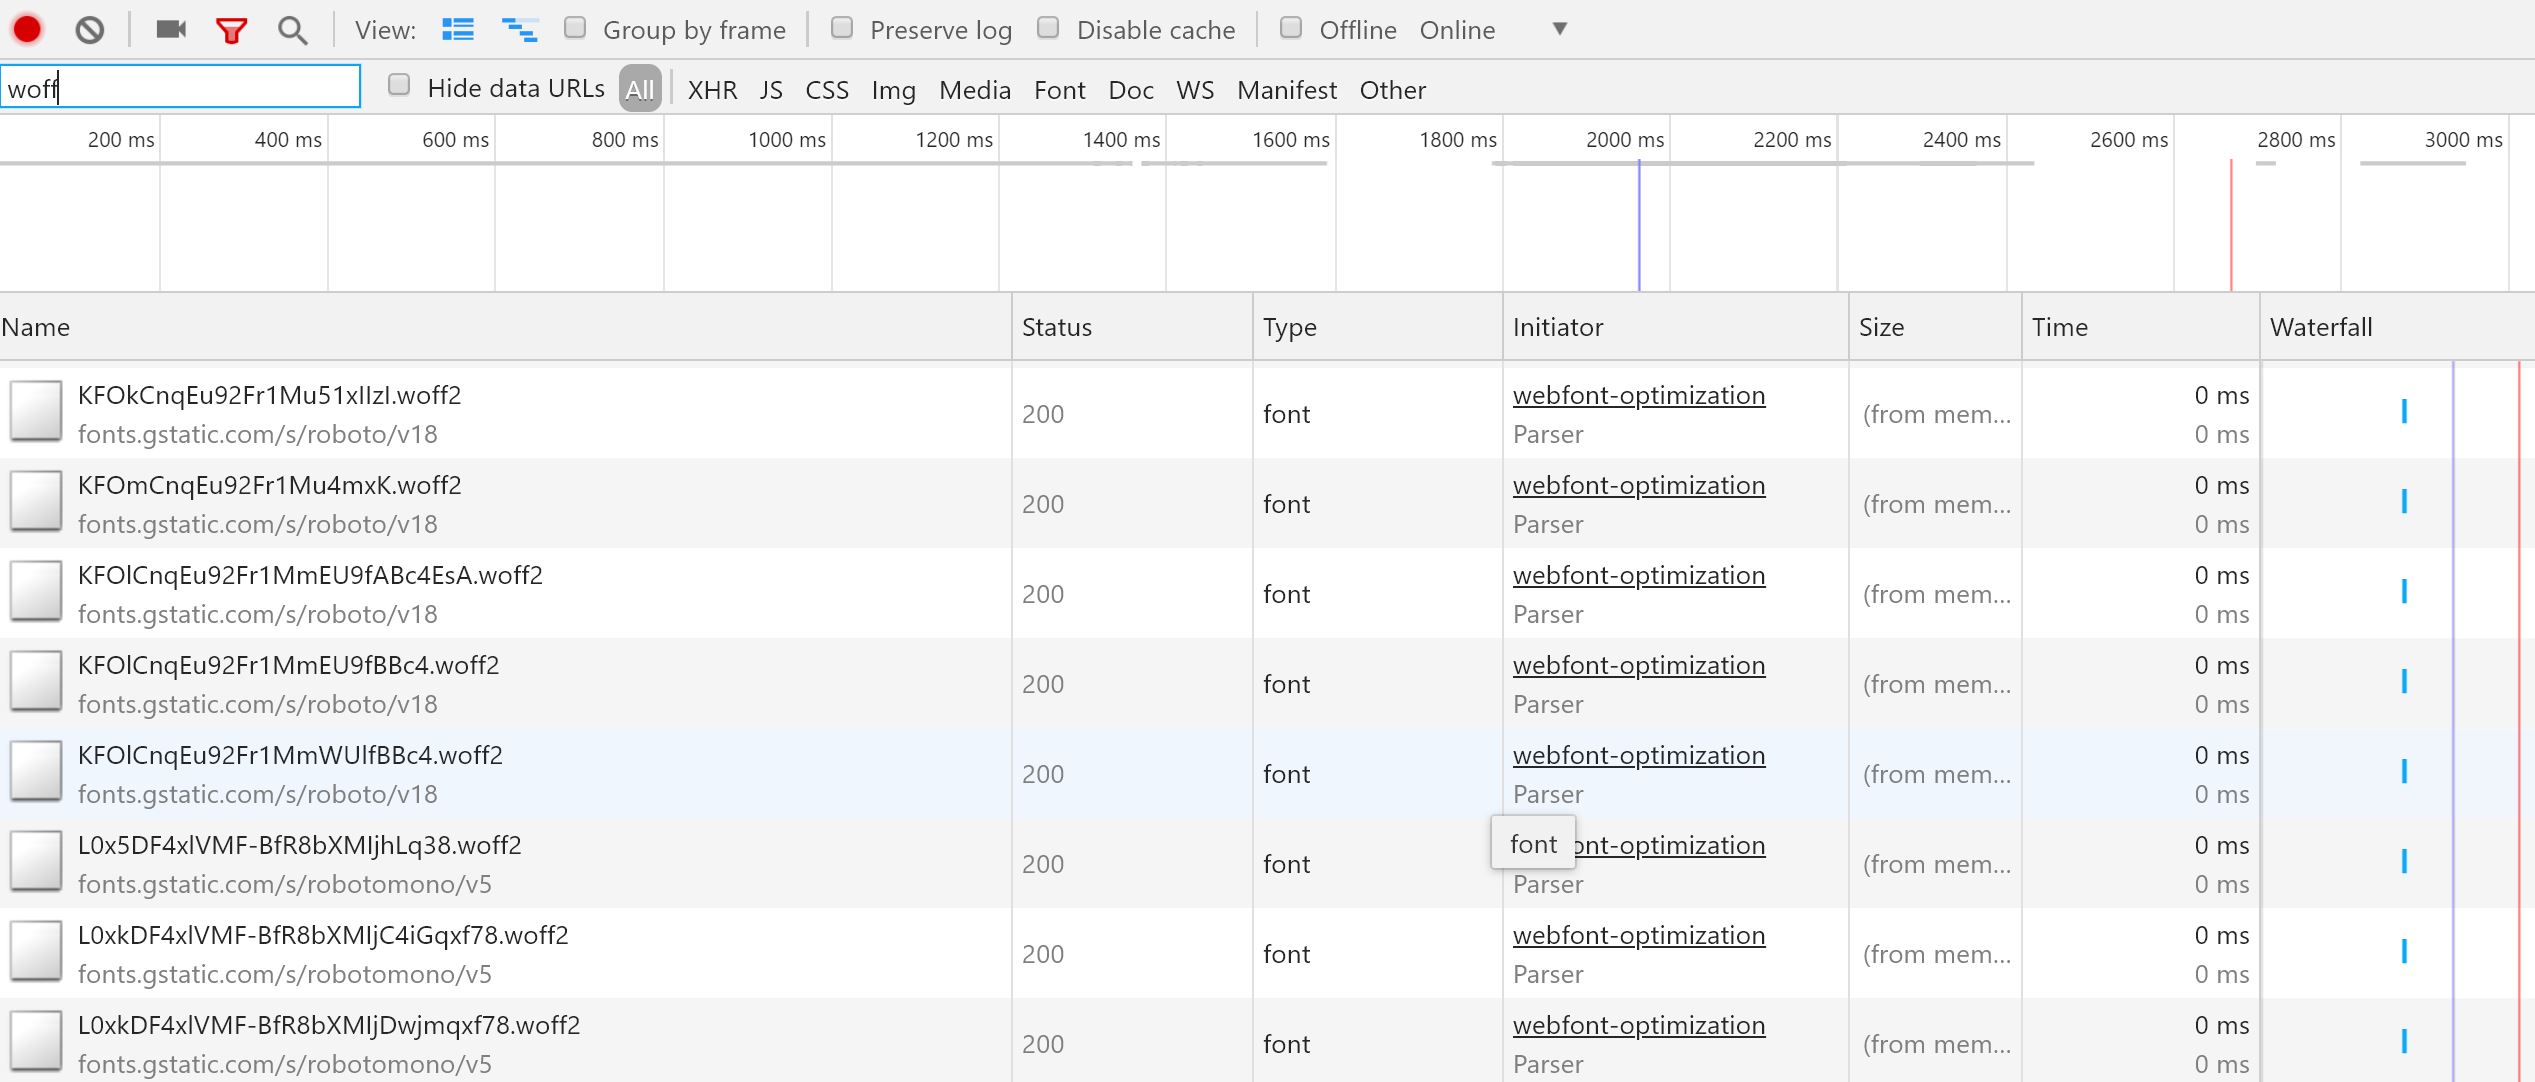Click file icon of L0xkDF4xlVMF-BfR8bXMIjC4iGqxf78.woff2

[x=36, y=950]
